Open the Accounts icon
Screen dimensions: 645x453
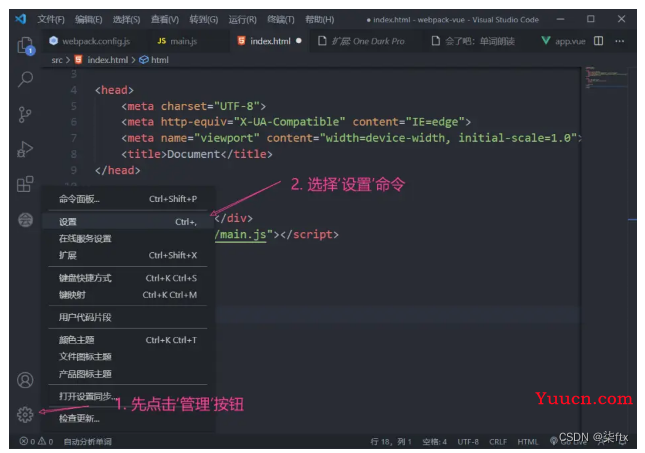coord(25,380)
